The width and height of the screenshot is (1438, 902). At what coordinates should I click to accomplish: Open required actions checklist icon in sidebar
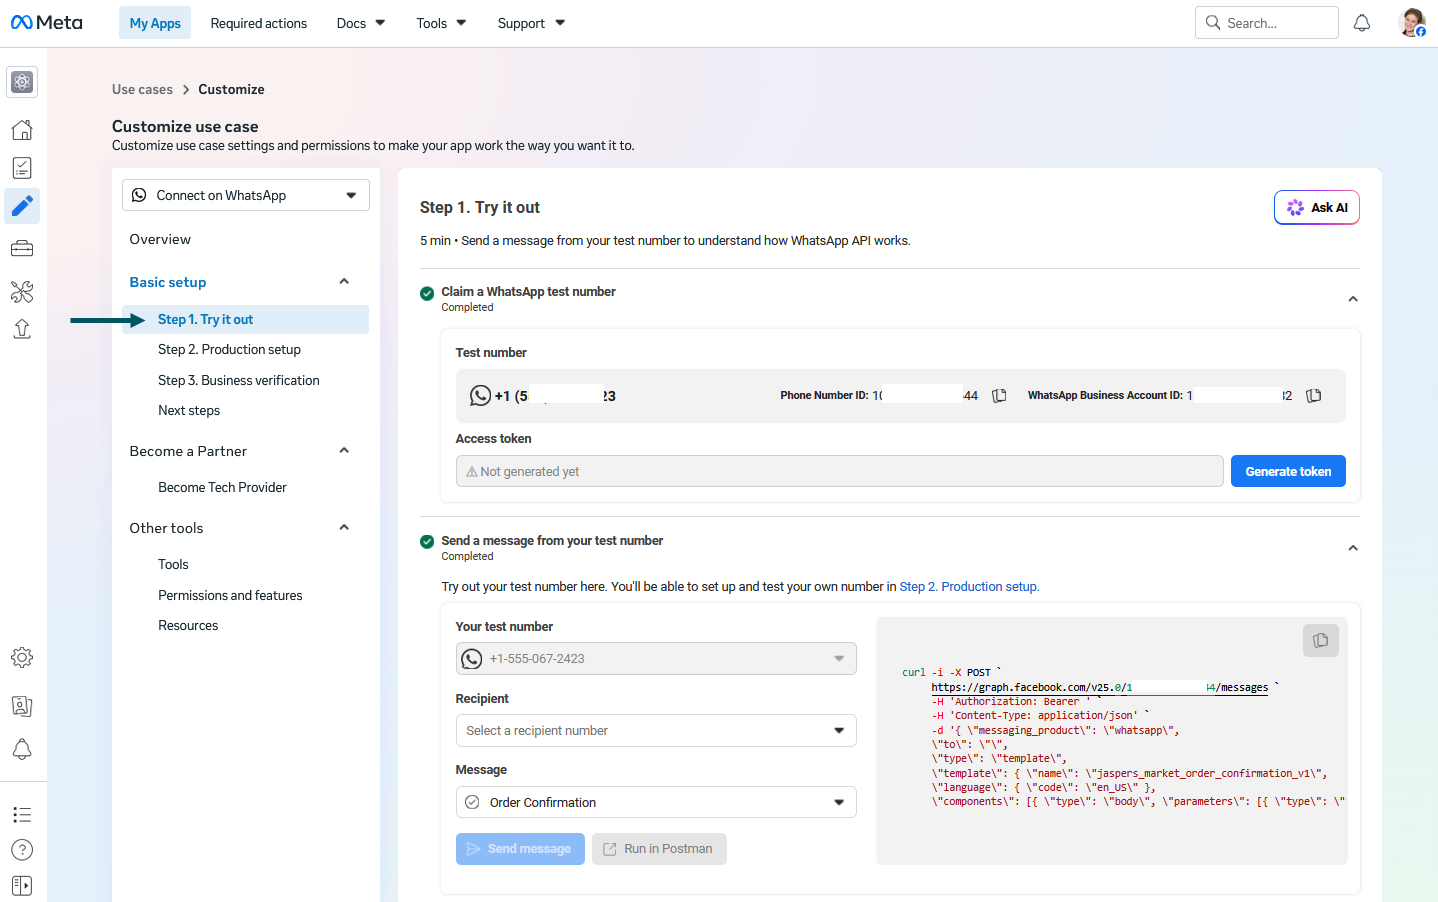coord(22,168)
